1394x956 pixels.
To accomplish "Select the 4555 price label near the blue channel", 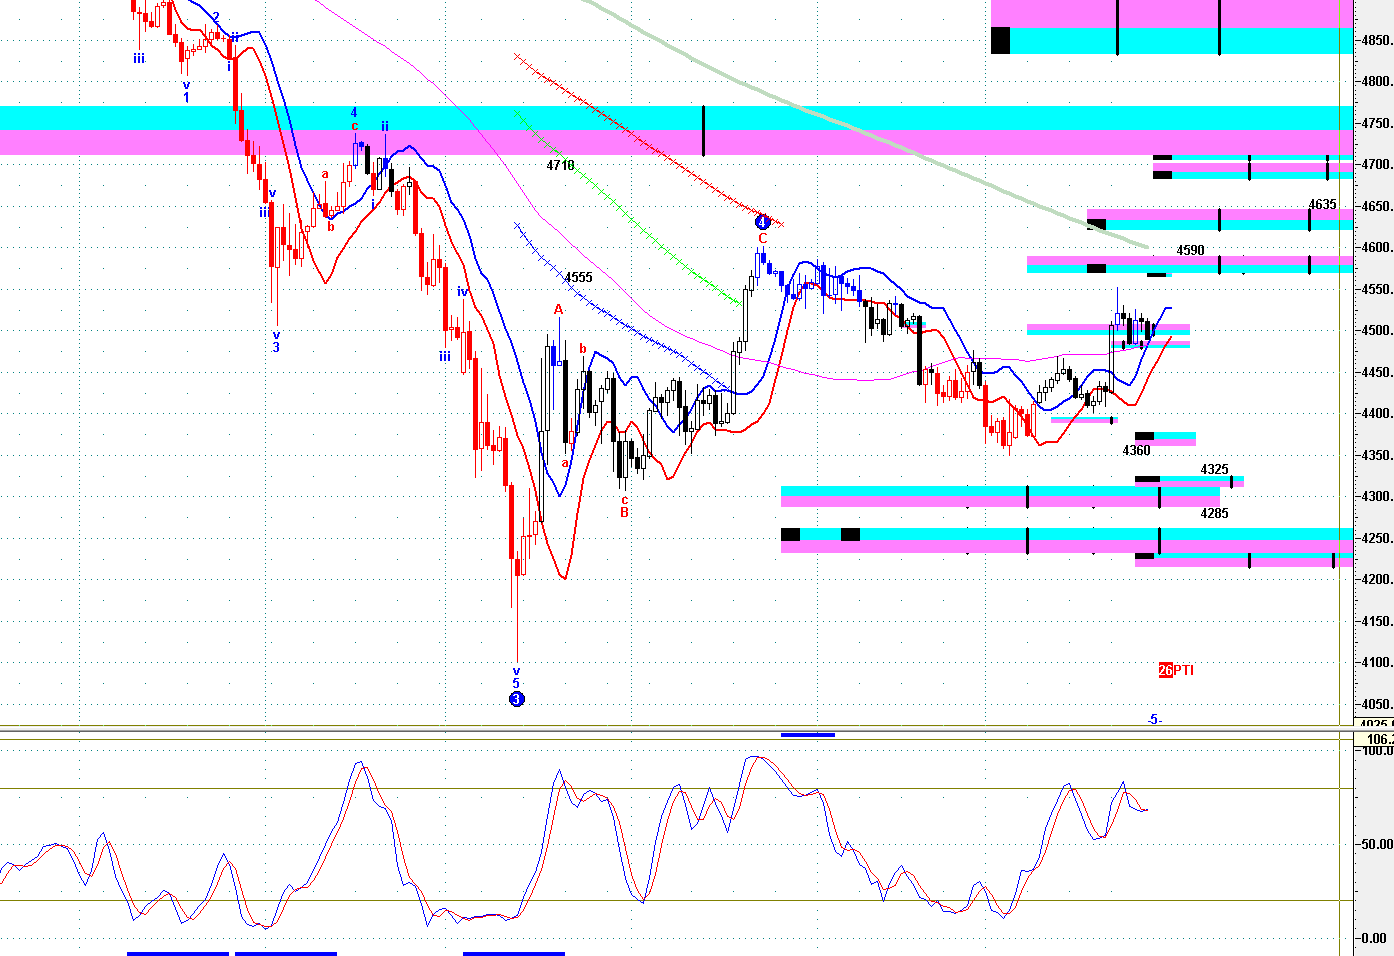I will (x=579, y=278).
